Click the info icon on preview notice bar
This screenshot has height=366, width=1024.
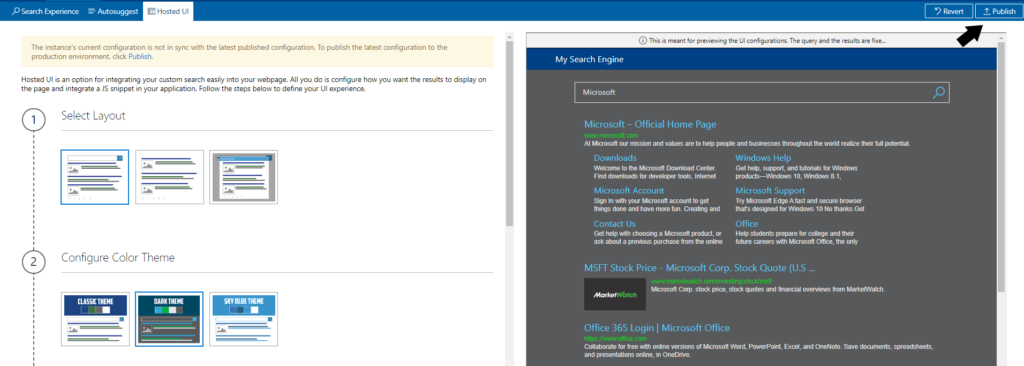[x=643, y=41]
